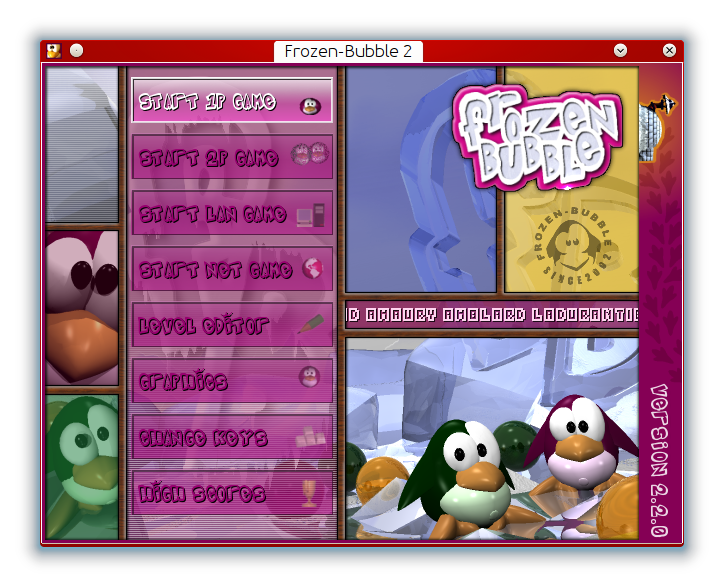
Task: Click the Frozen-Bubble 2 window title
Action: [x=348, y=51]
